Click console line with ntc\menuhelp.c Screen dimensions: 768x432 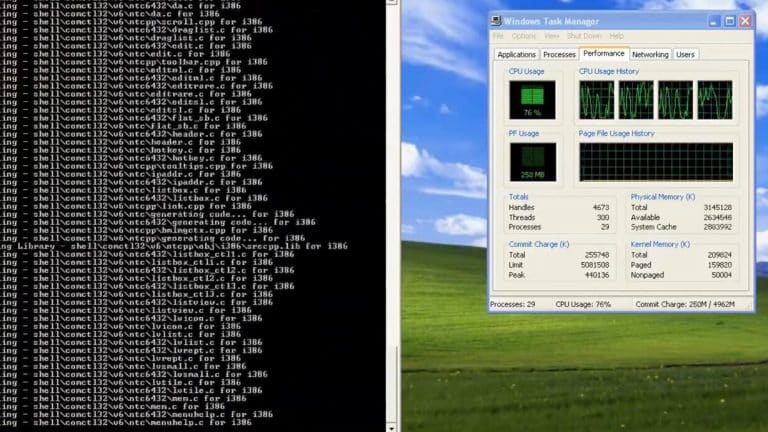(x=126, y=422)
